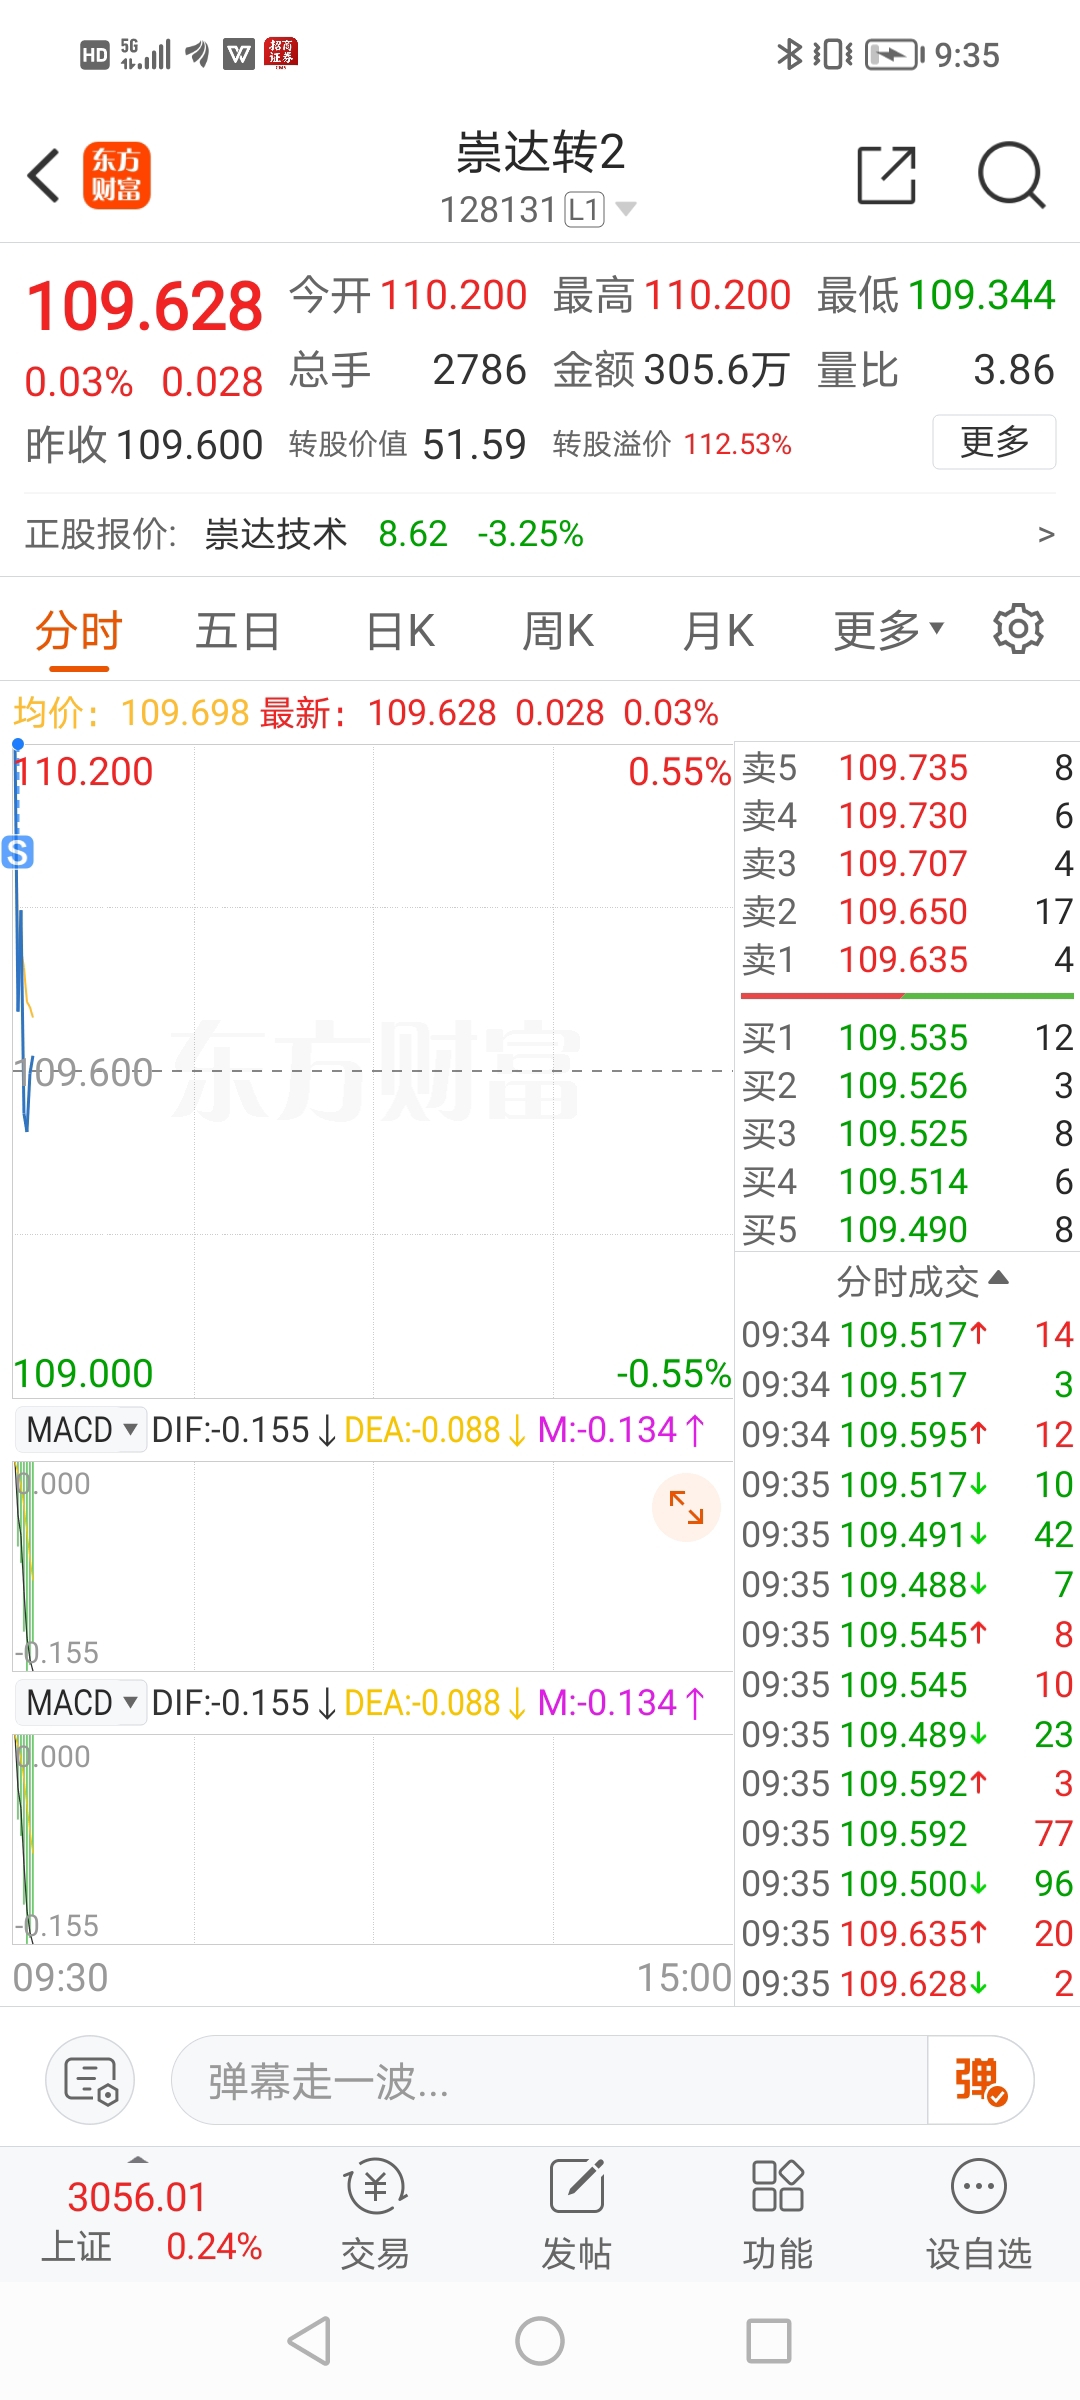Tap the share/export icon
The height and width of the screenshot is (2400, 1080).
(x=887, y=175)
